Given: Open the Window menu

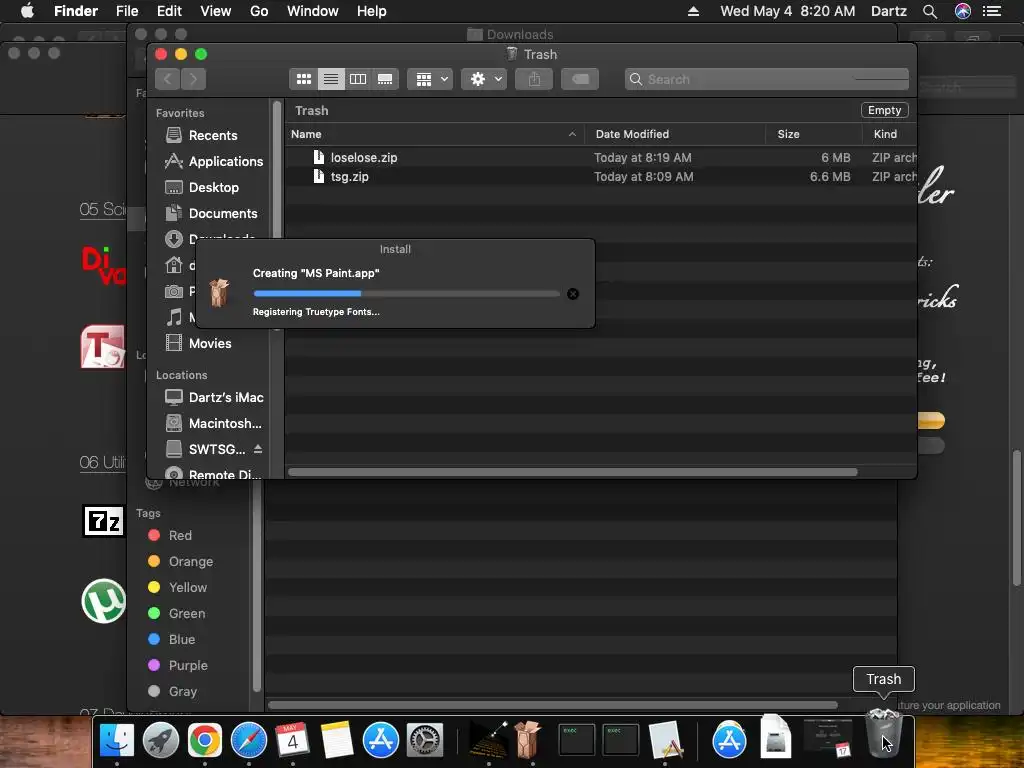Looking at the screenshot, I should pyautogui.click(x=313, y=11).
